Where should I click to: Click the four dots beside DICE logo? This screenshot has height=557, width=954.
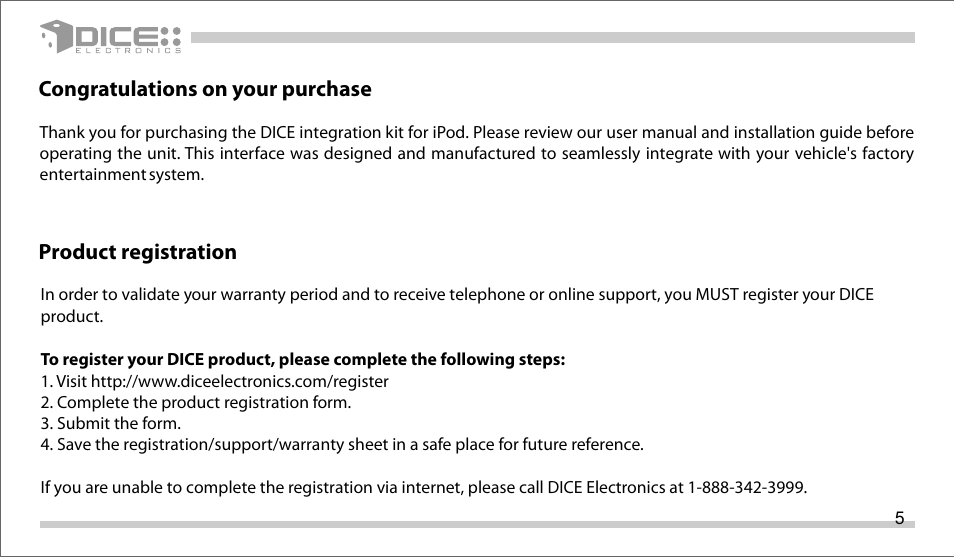173,37
